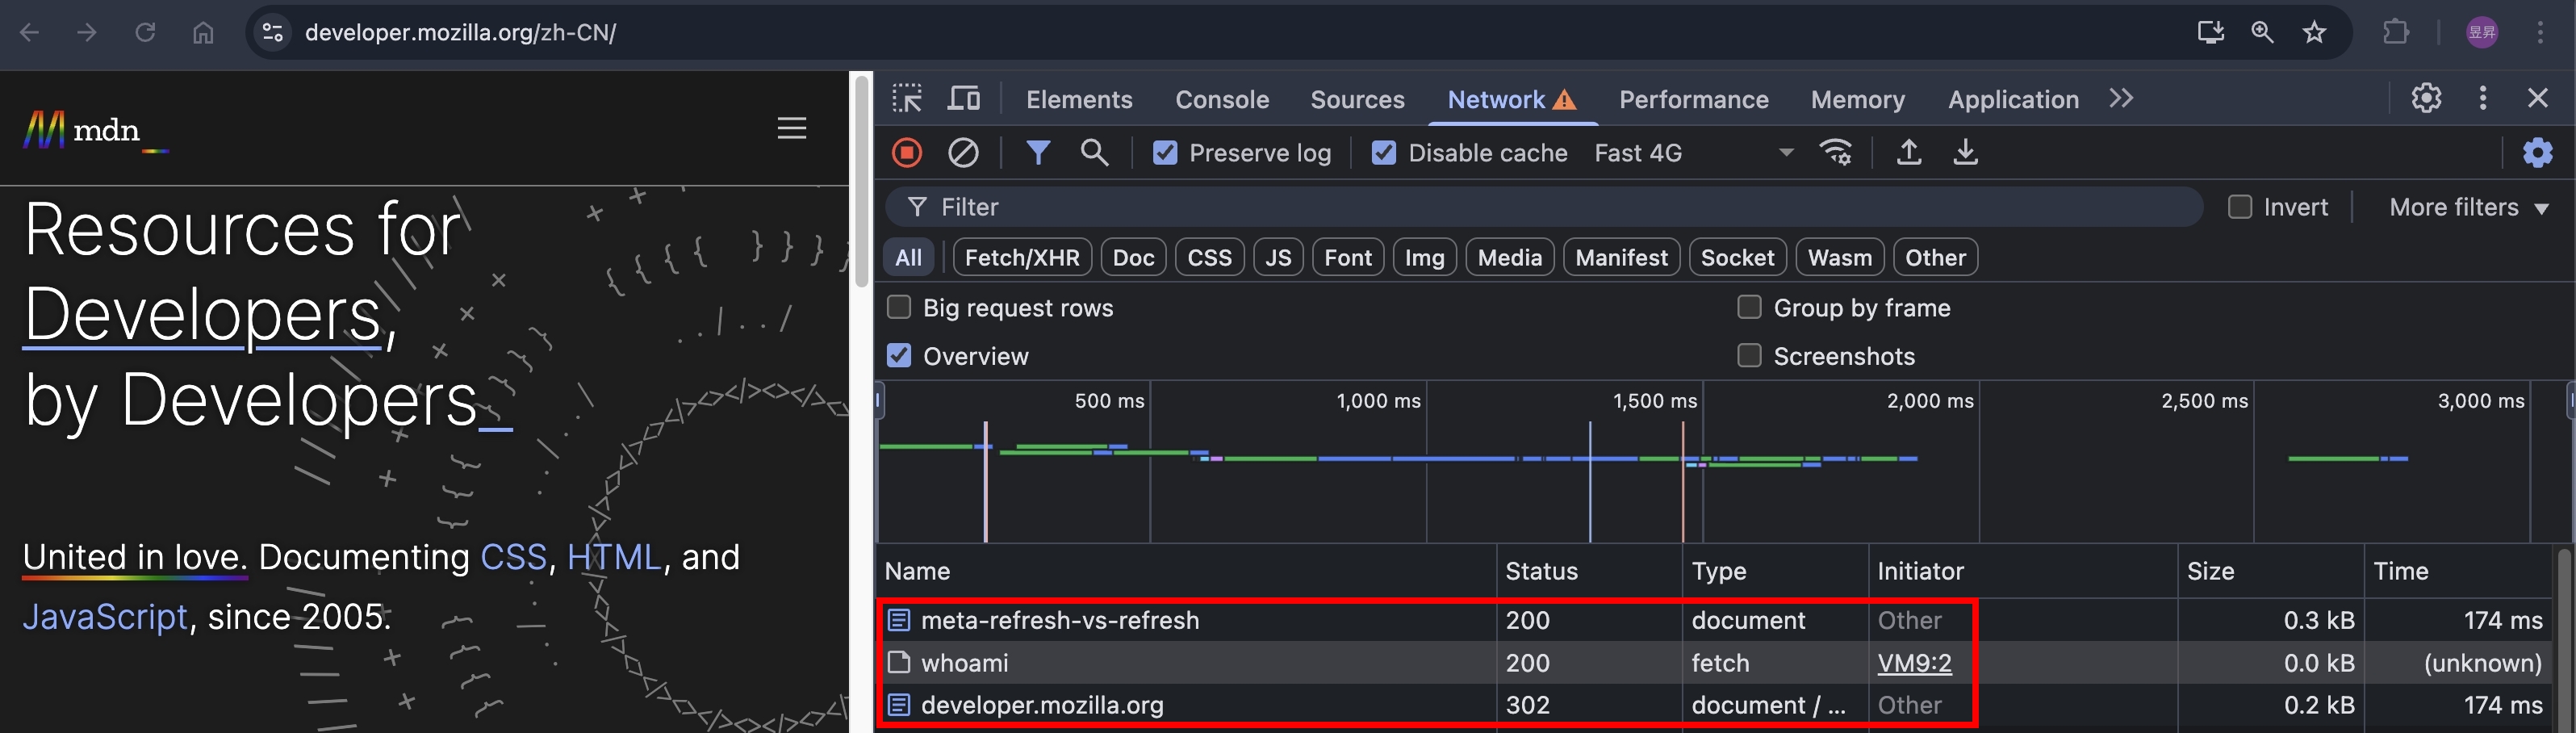This screenshot has height=733, width=2576.
Task: Bookmark this page with the star icon
Action: [2314, 33]
